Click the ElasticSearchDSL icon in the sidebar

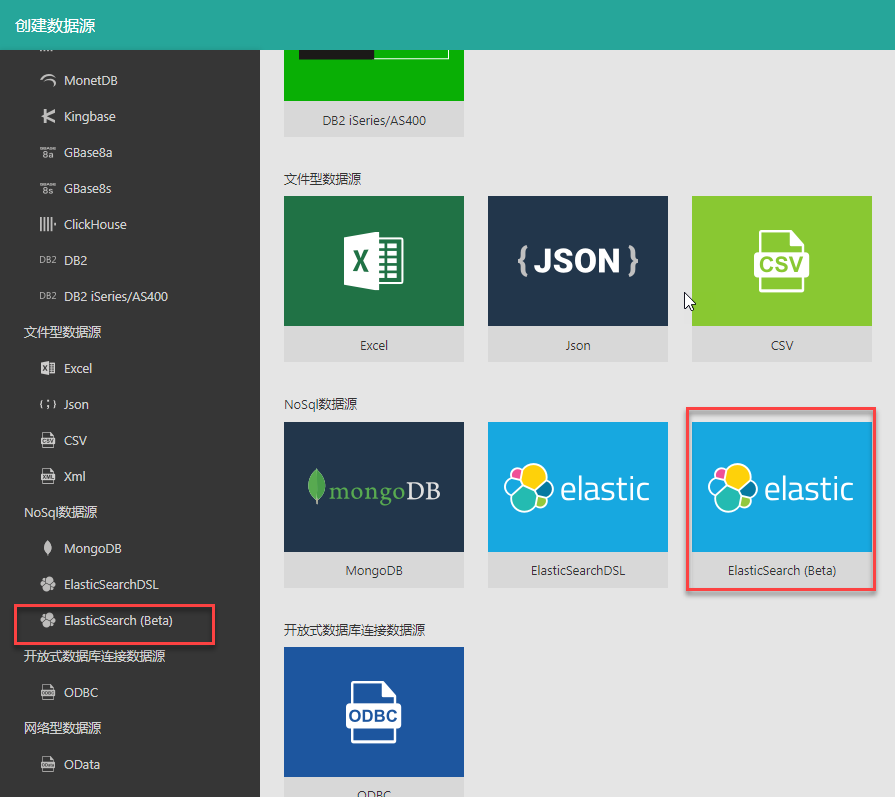coord(48,584)
